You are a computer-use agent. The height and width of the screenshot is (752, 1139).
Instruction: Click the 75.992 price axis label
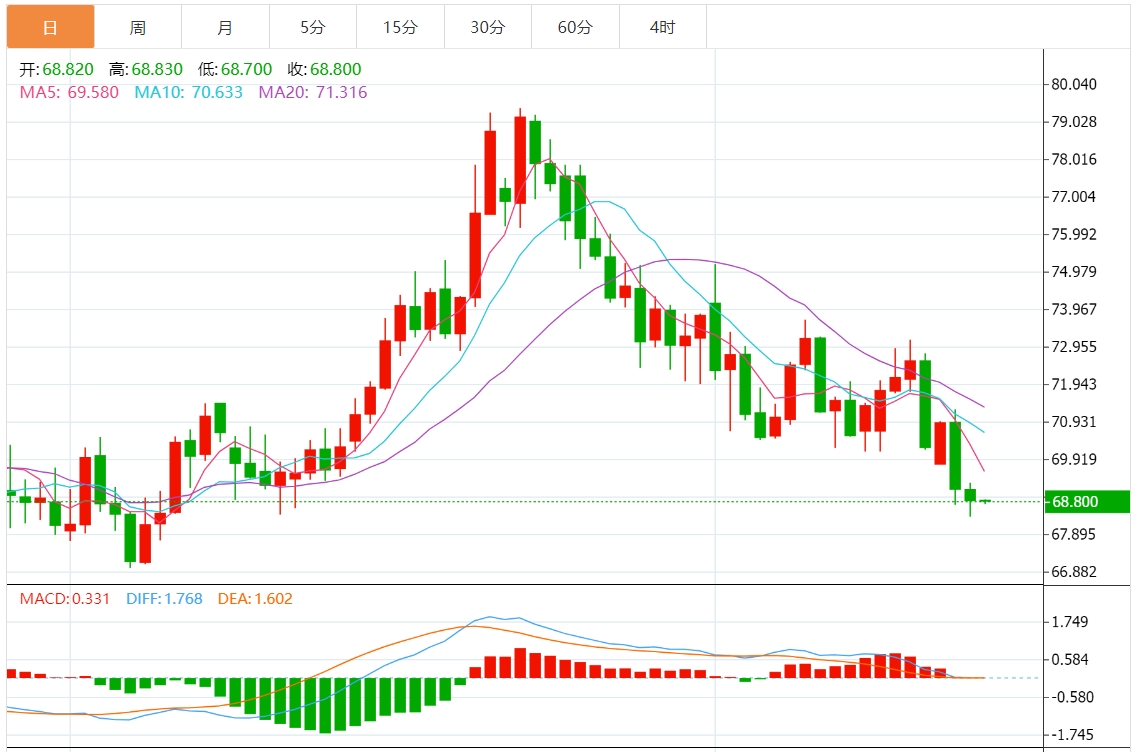1074,234
